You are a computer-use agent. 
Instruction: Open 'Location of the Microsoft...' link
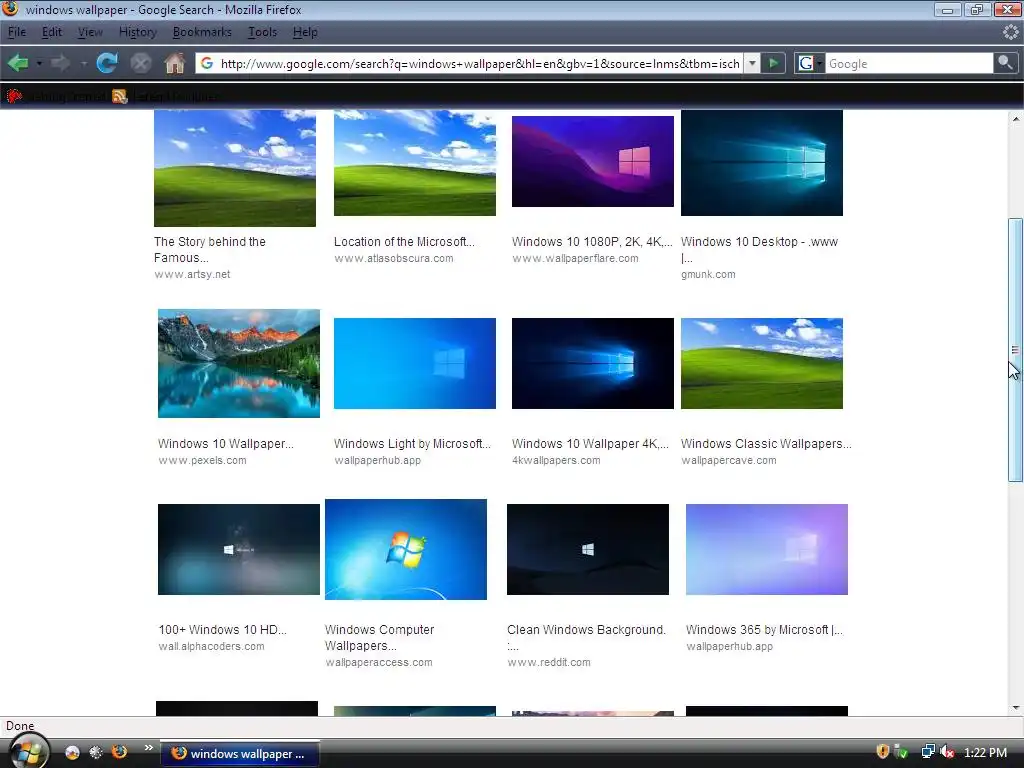404,242
